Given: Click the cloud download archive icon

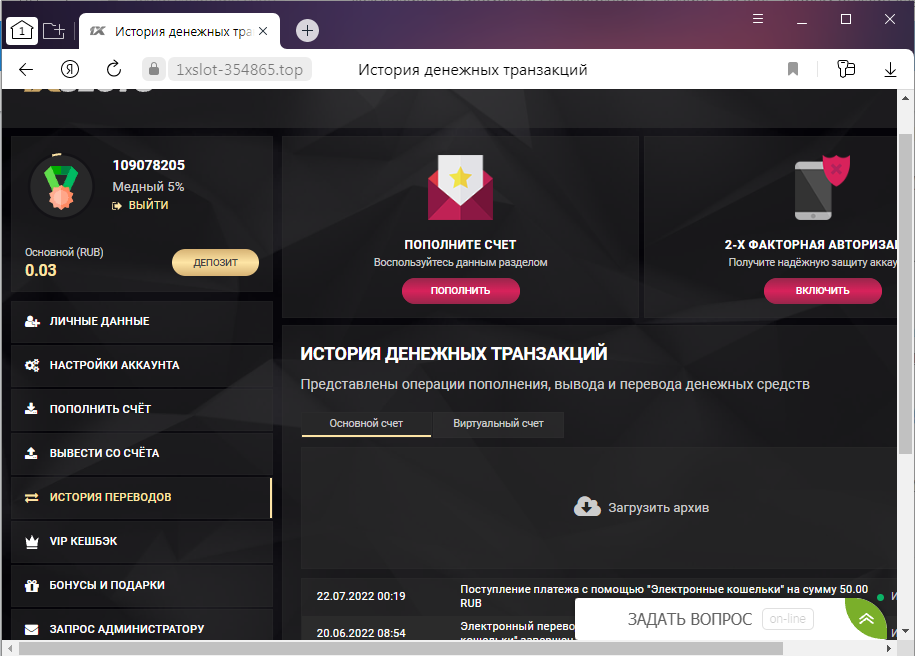Looking at the screenshot, I should (x=587, y=507).
